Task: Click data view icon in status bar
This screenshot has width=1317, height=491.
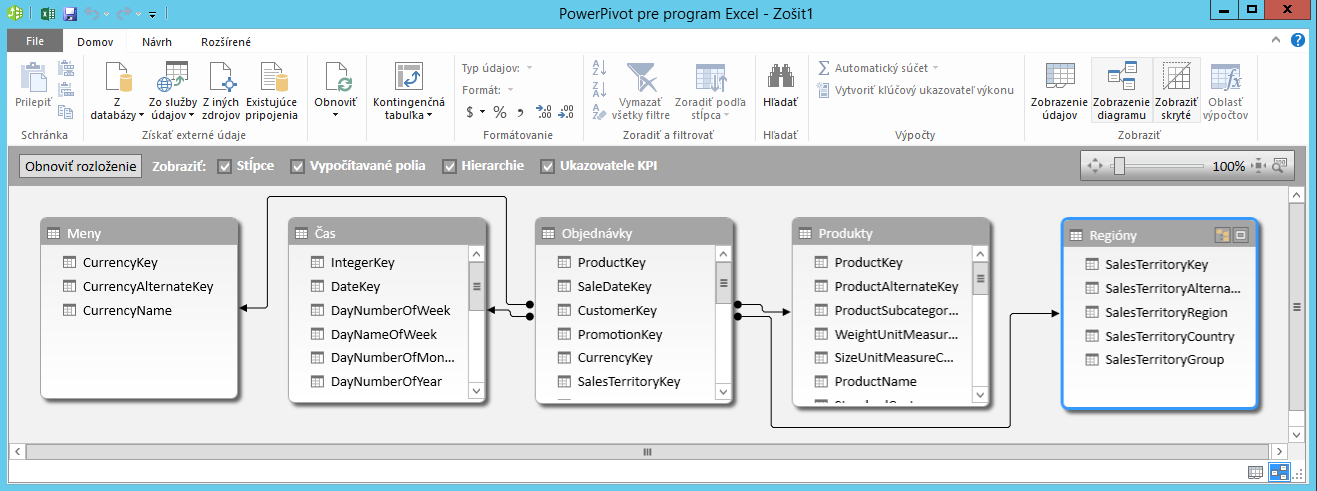Action: [1256, 473]
